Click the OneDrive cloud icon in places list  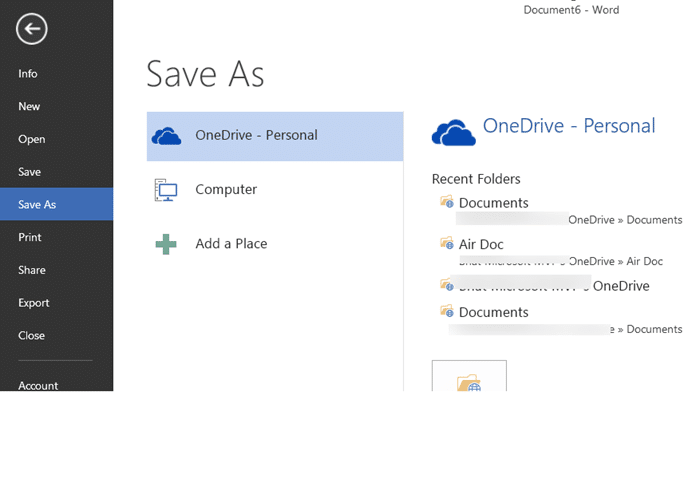click(167, 136)
